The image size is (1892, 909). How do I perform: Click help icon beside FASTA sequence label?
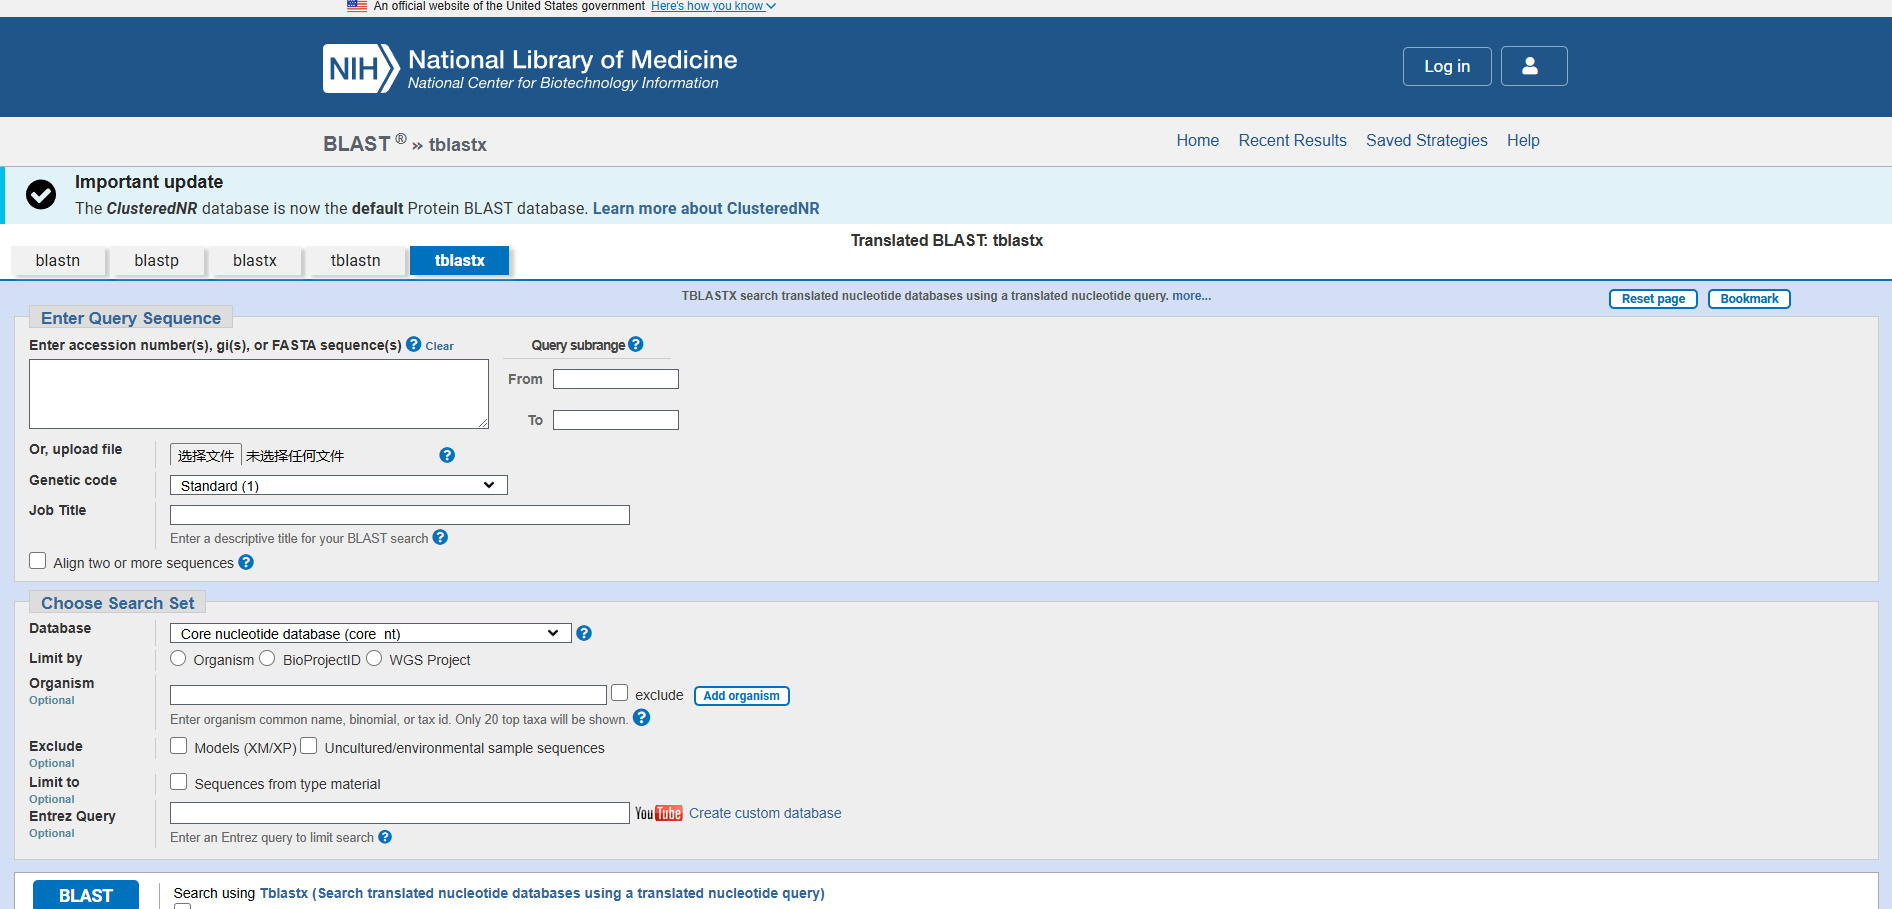(414, 345)
